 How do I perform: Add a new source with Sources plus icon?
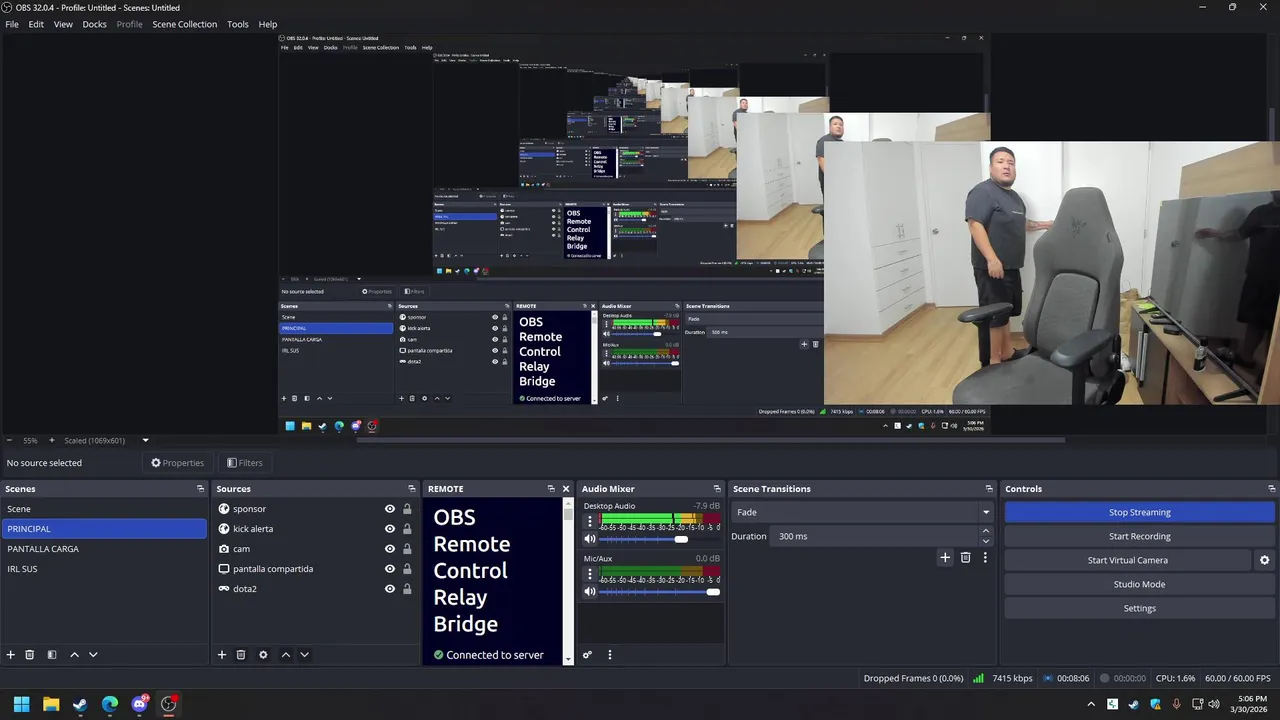(x=222, y=655)
